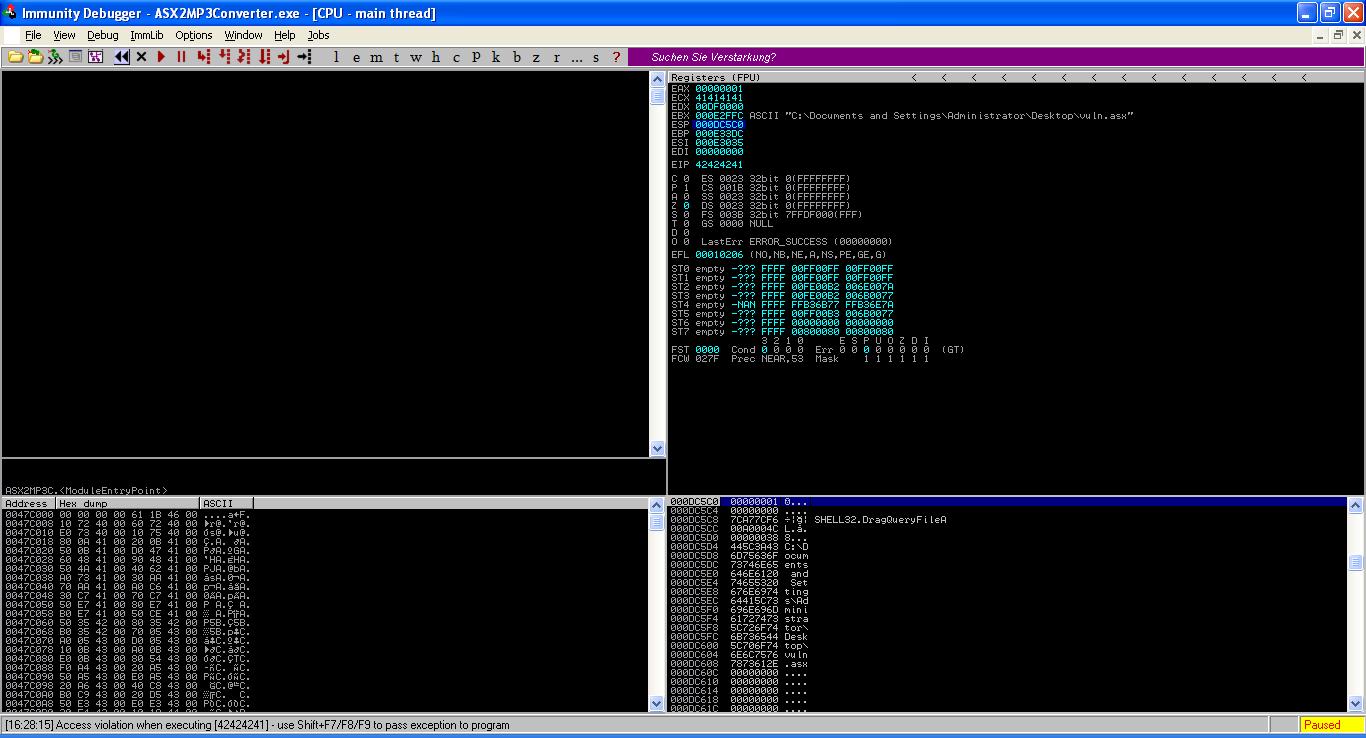Show Patches with 'P' button
The image size is (1366, 738).
[476, 57]
